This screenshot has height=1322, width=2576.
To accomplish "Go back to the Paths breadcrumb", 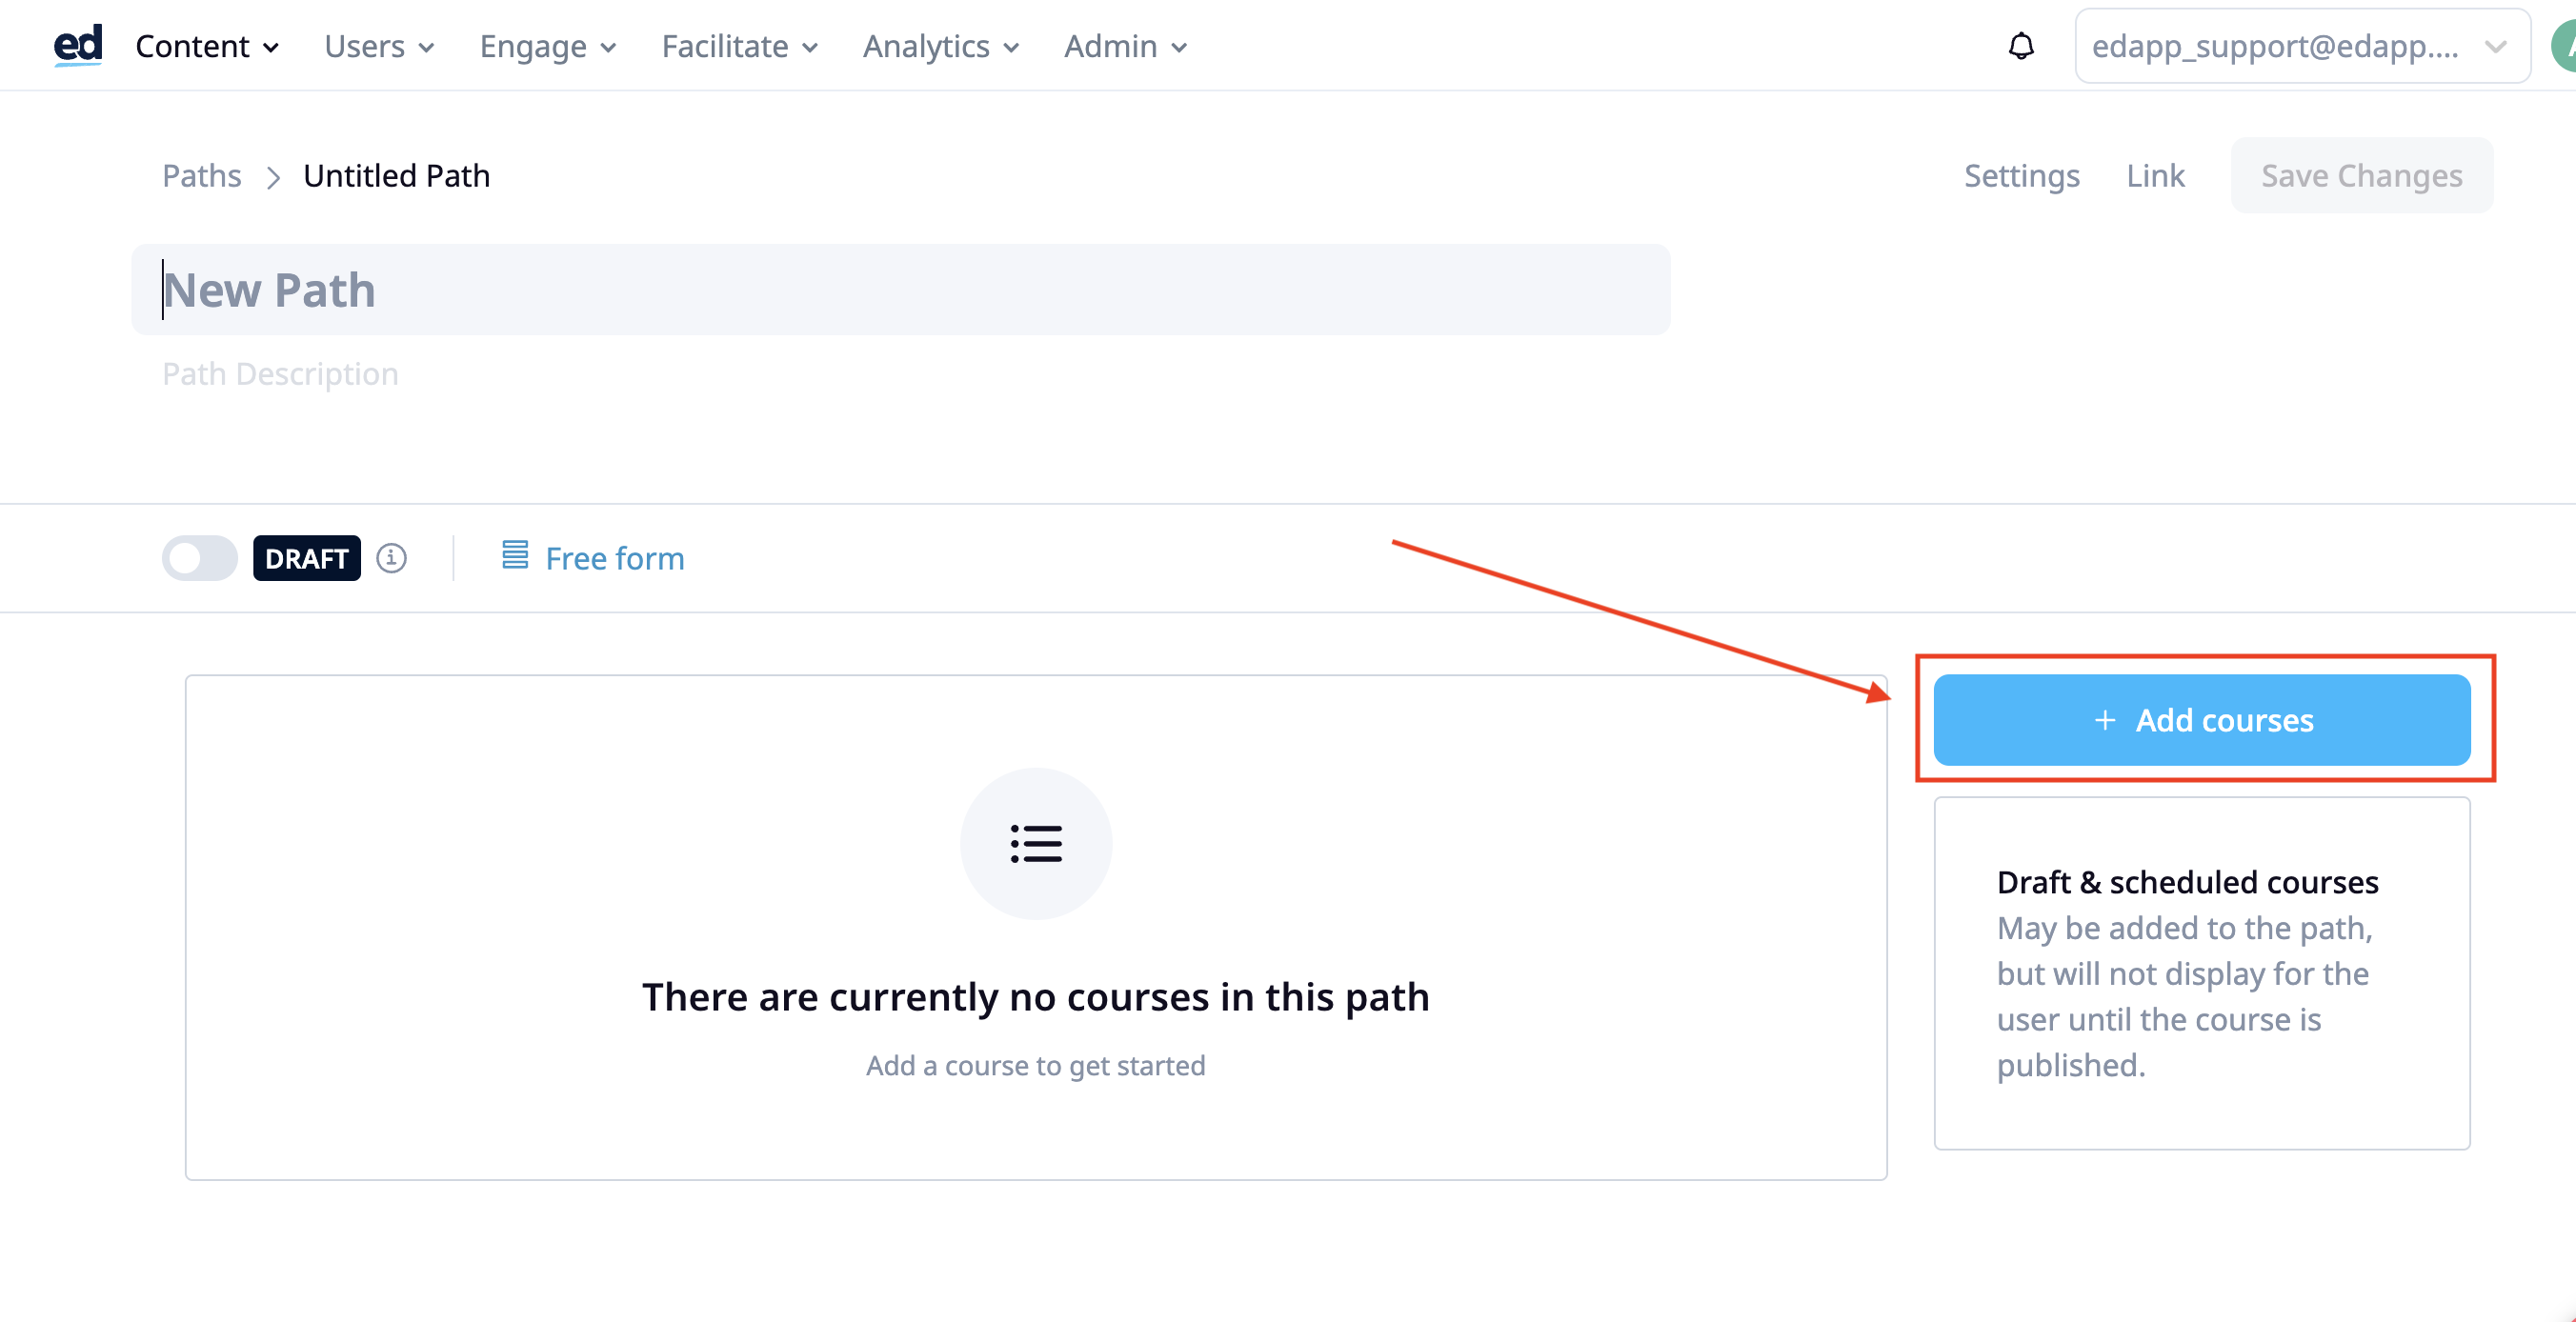I will click(202, 175).
